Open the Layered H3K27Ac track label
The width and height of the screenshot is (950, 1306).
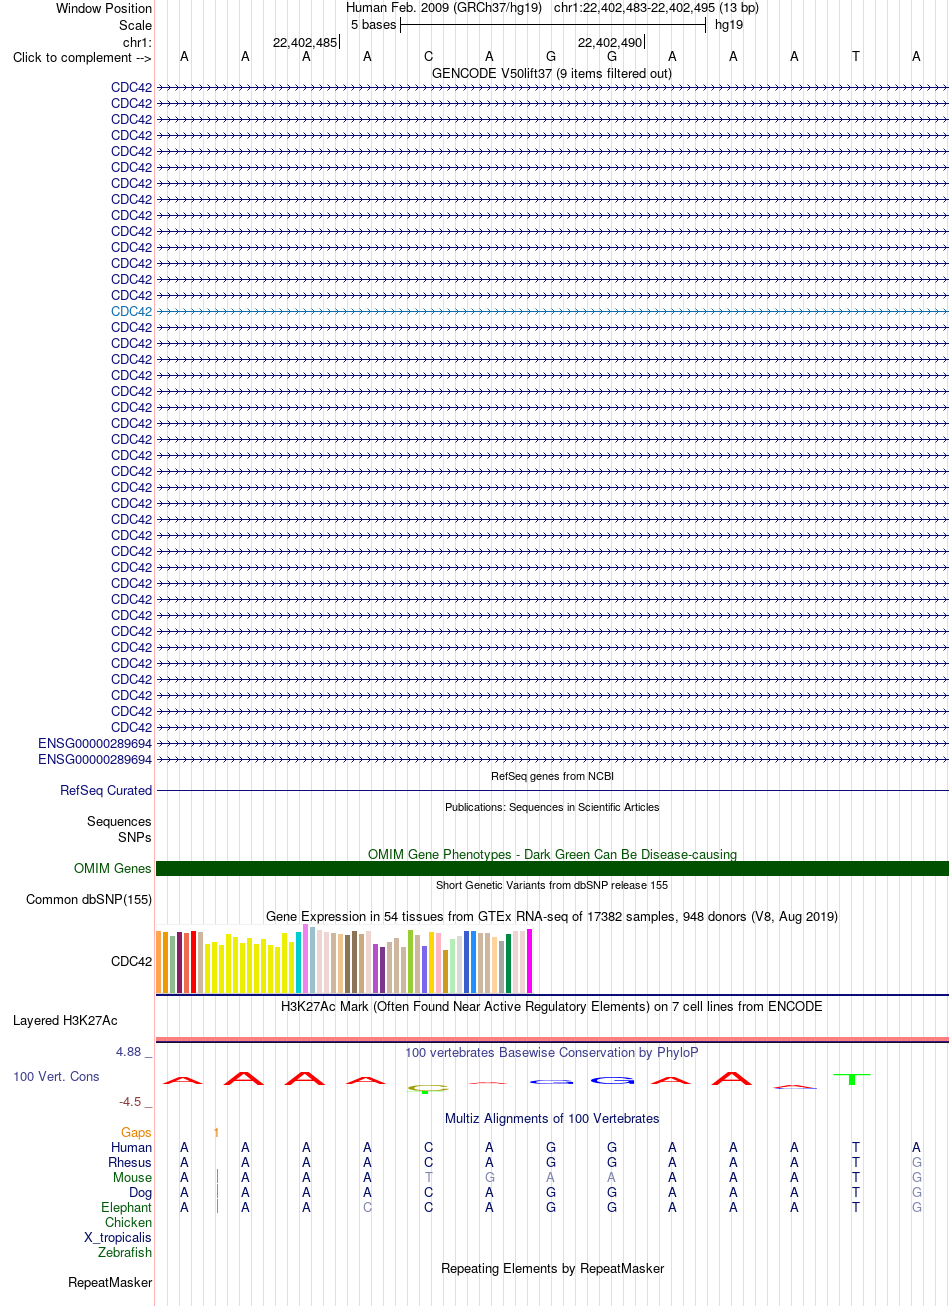pos(65,1021)
